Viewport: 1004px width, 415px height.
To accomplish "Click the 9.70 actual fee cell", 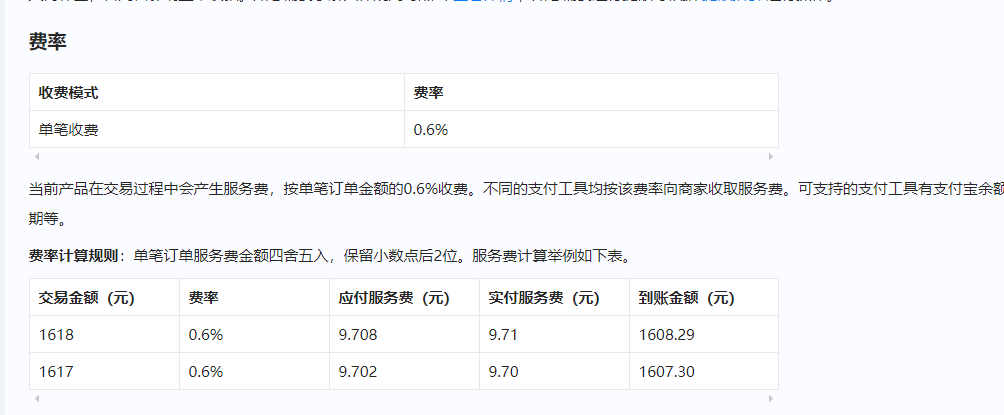I will (505, 371).
